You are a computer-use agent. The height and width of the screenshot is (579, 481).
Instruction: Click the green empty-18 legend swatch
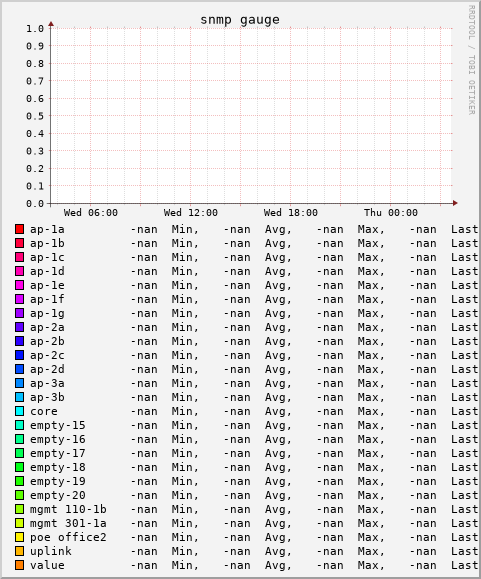[x=20, y=467]
